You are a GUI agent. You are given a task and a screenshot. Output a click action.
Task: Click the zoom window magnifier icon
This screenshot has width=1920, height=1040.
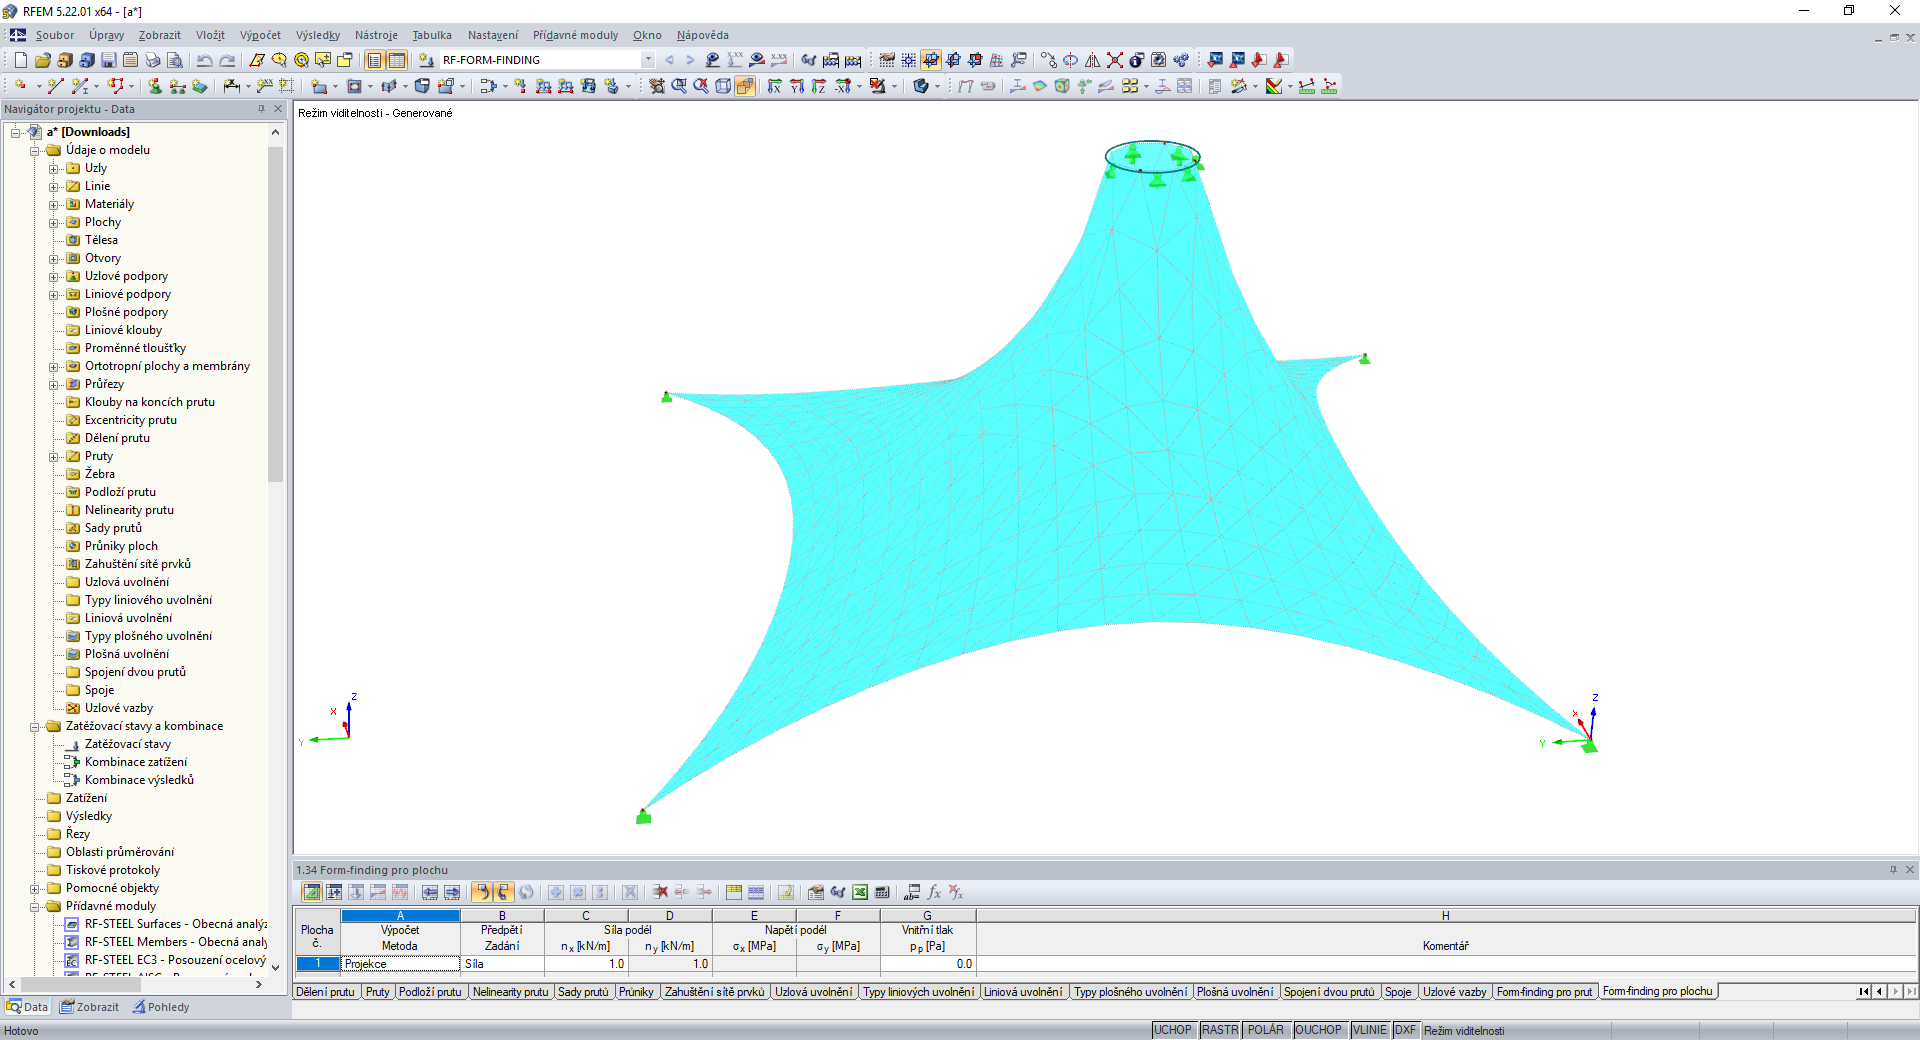[x=679, y=86]
